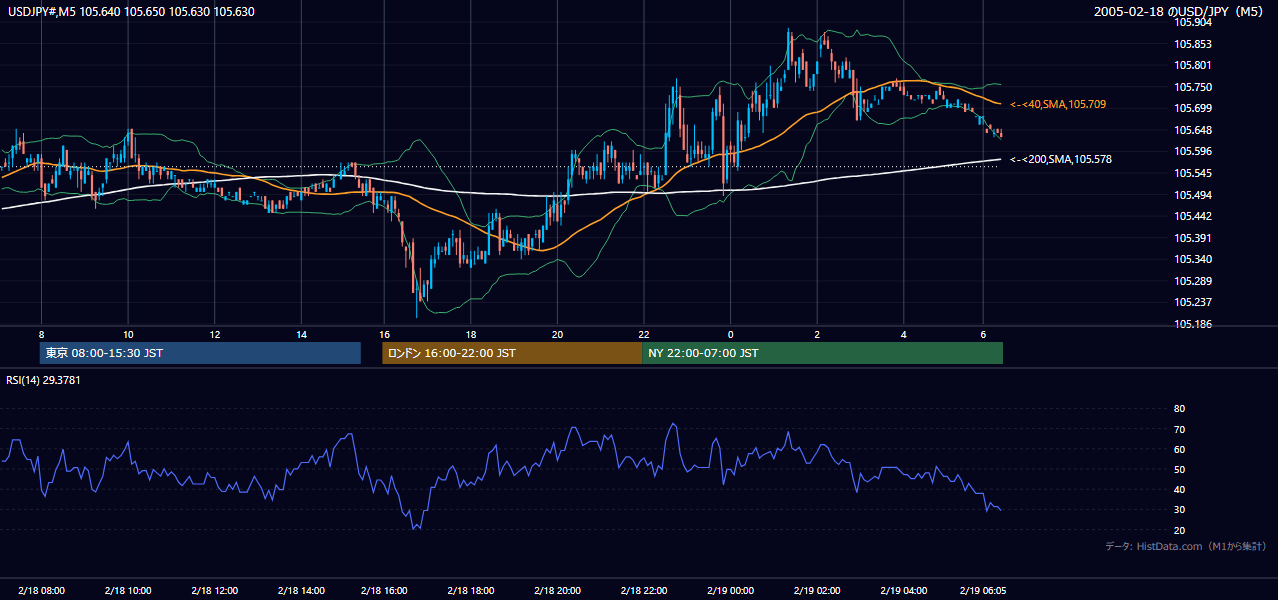Click the white 200 SMA label 105.578

[1060, 159]
